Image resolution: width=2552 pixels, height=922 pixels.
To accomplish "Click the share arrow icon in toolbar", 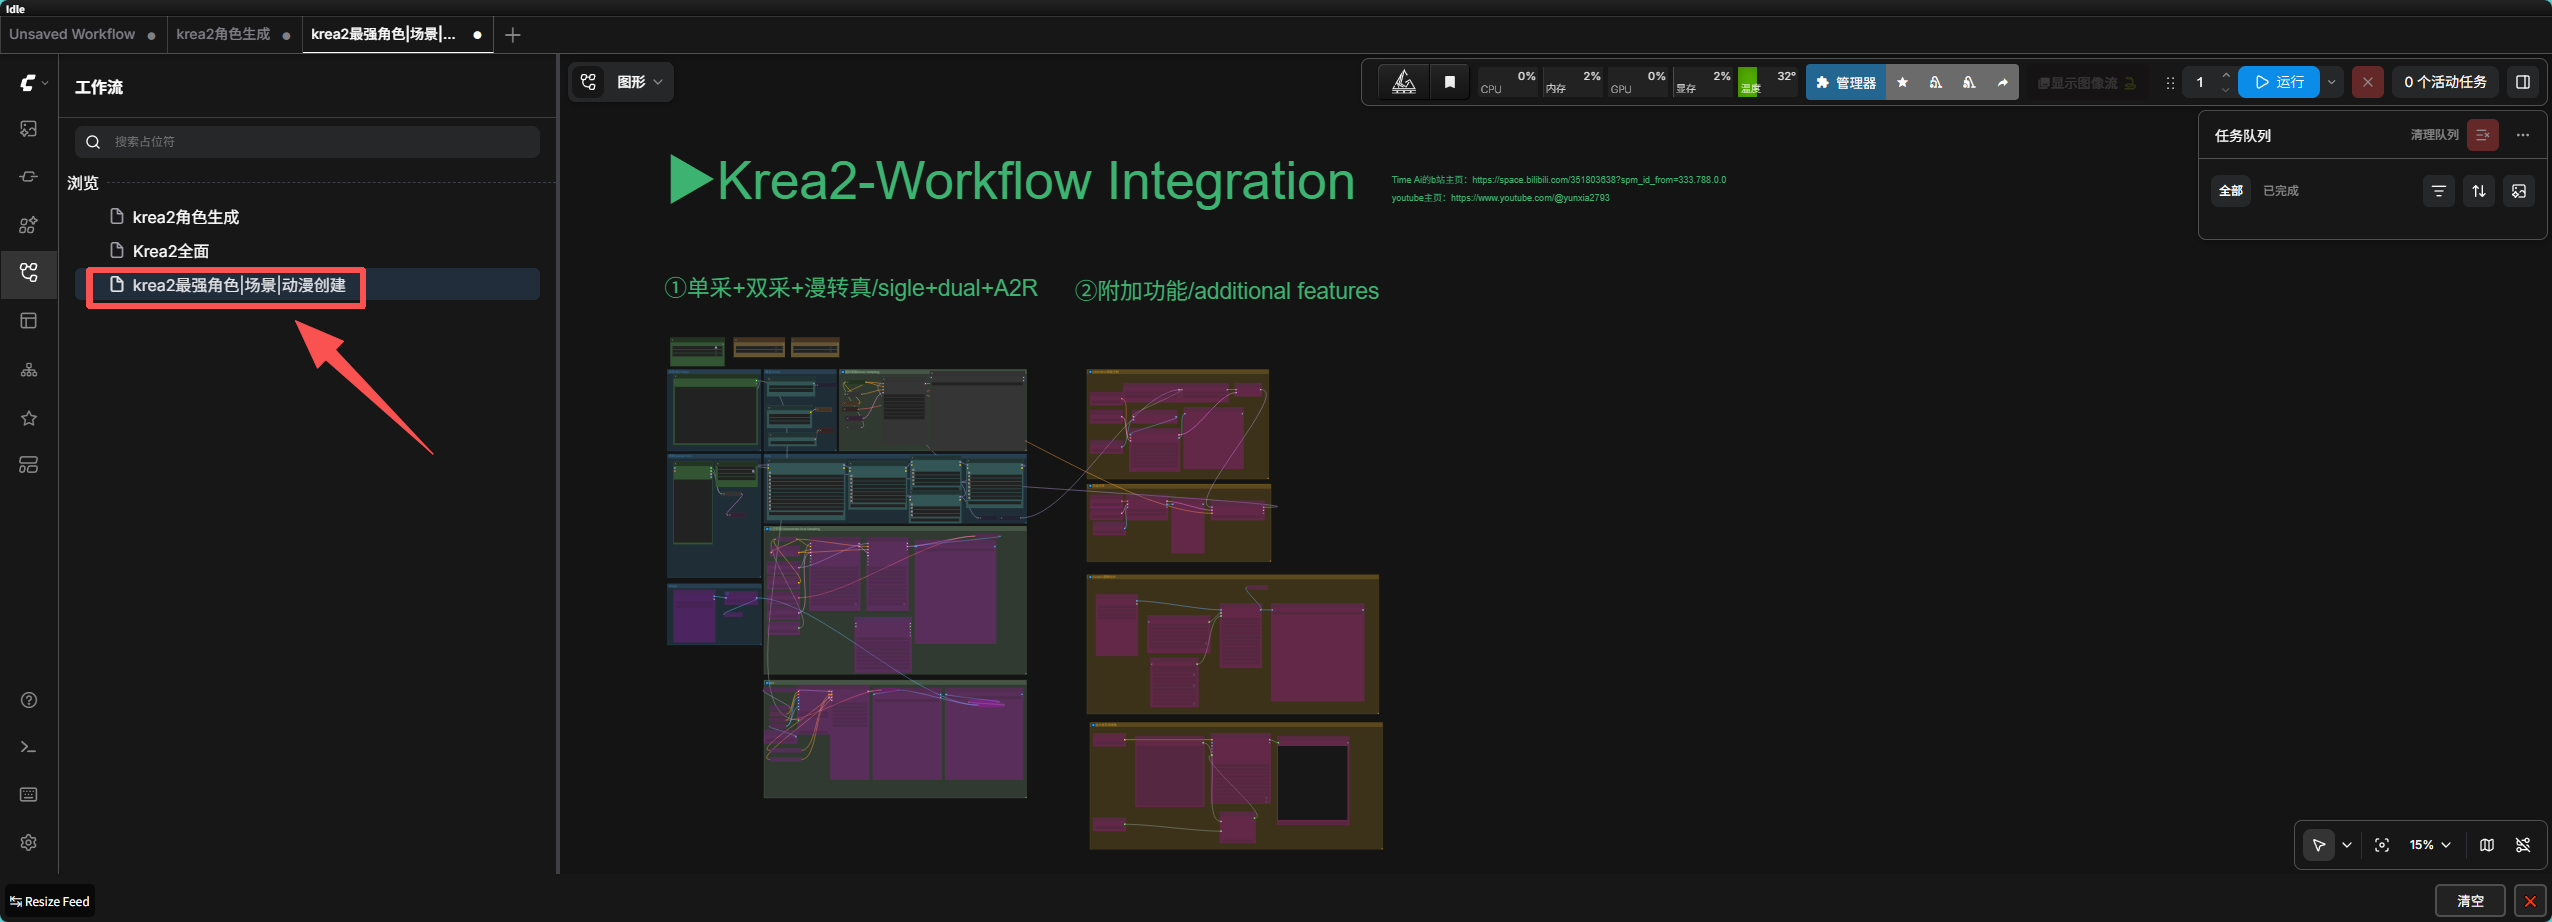I will click(x=2003, y=83).
